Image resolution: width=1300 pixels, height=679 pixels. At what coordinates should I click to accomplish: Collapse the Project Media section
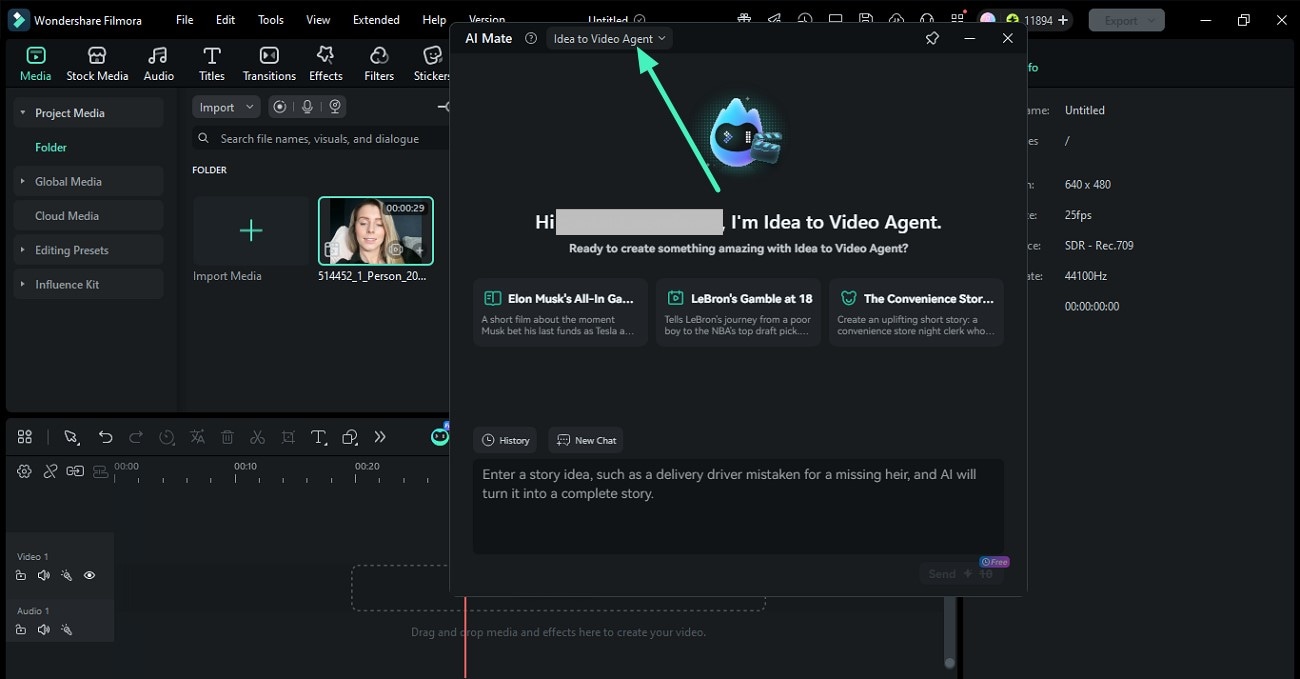pos(23,113)
